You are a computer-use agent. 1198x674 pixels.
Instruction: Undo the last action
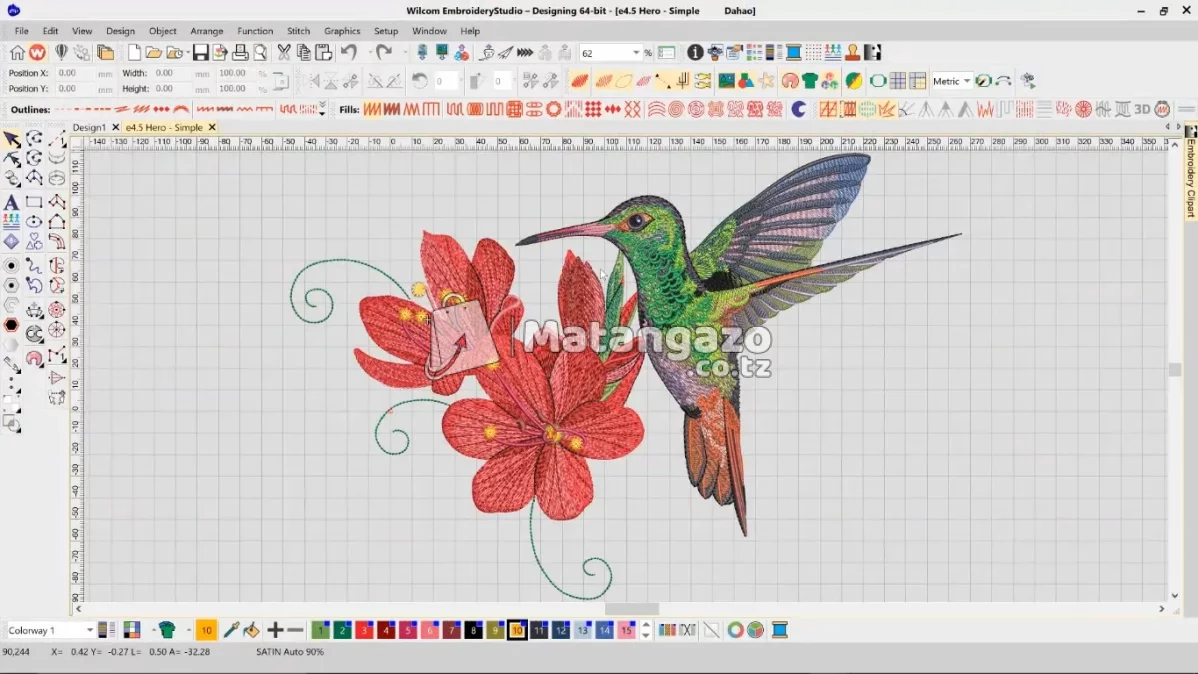[347, 52]
